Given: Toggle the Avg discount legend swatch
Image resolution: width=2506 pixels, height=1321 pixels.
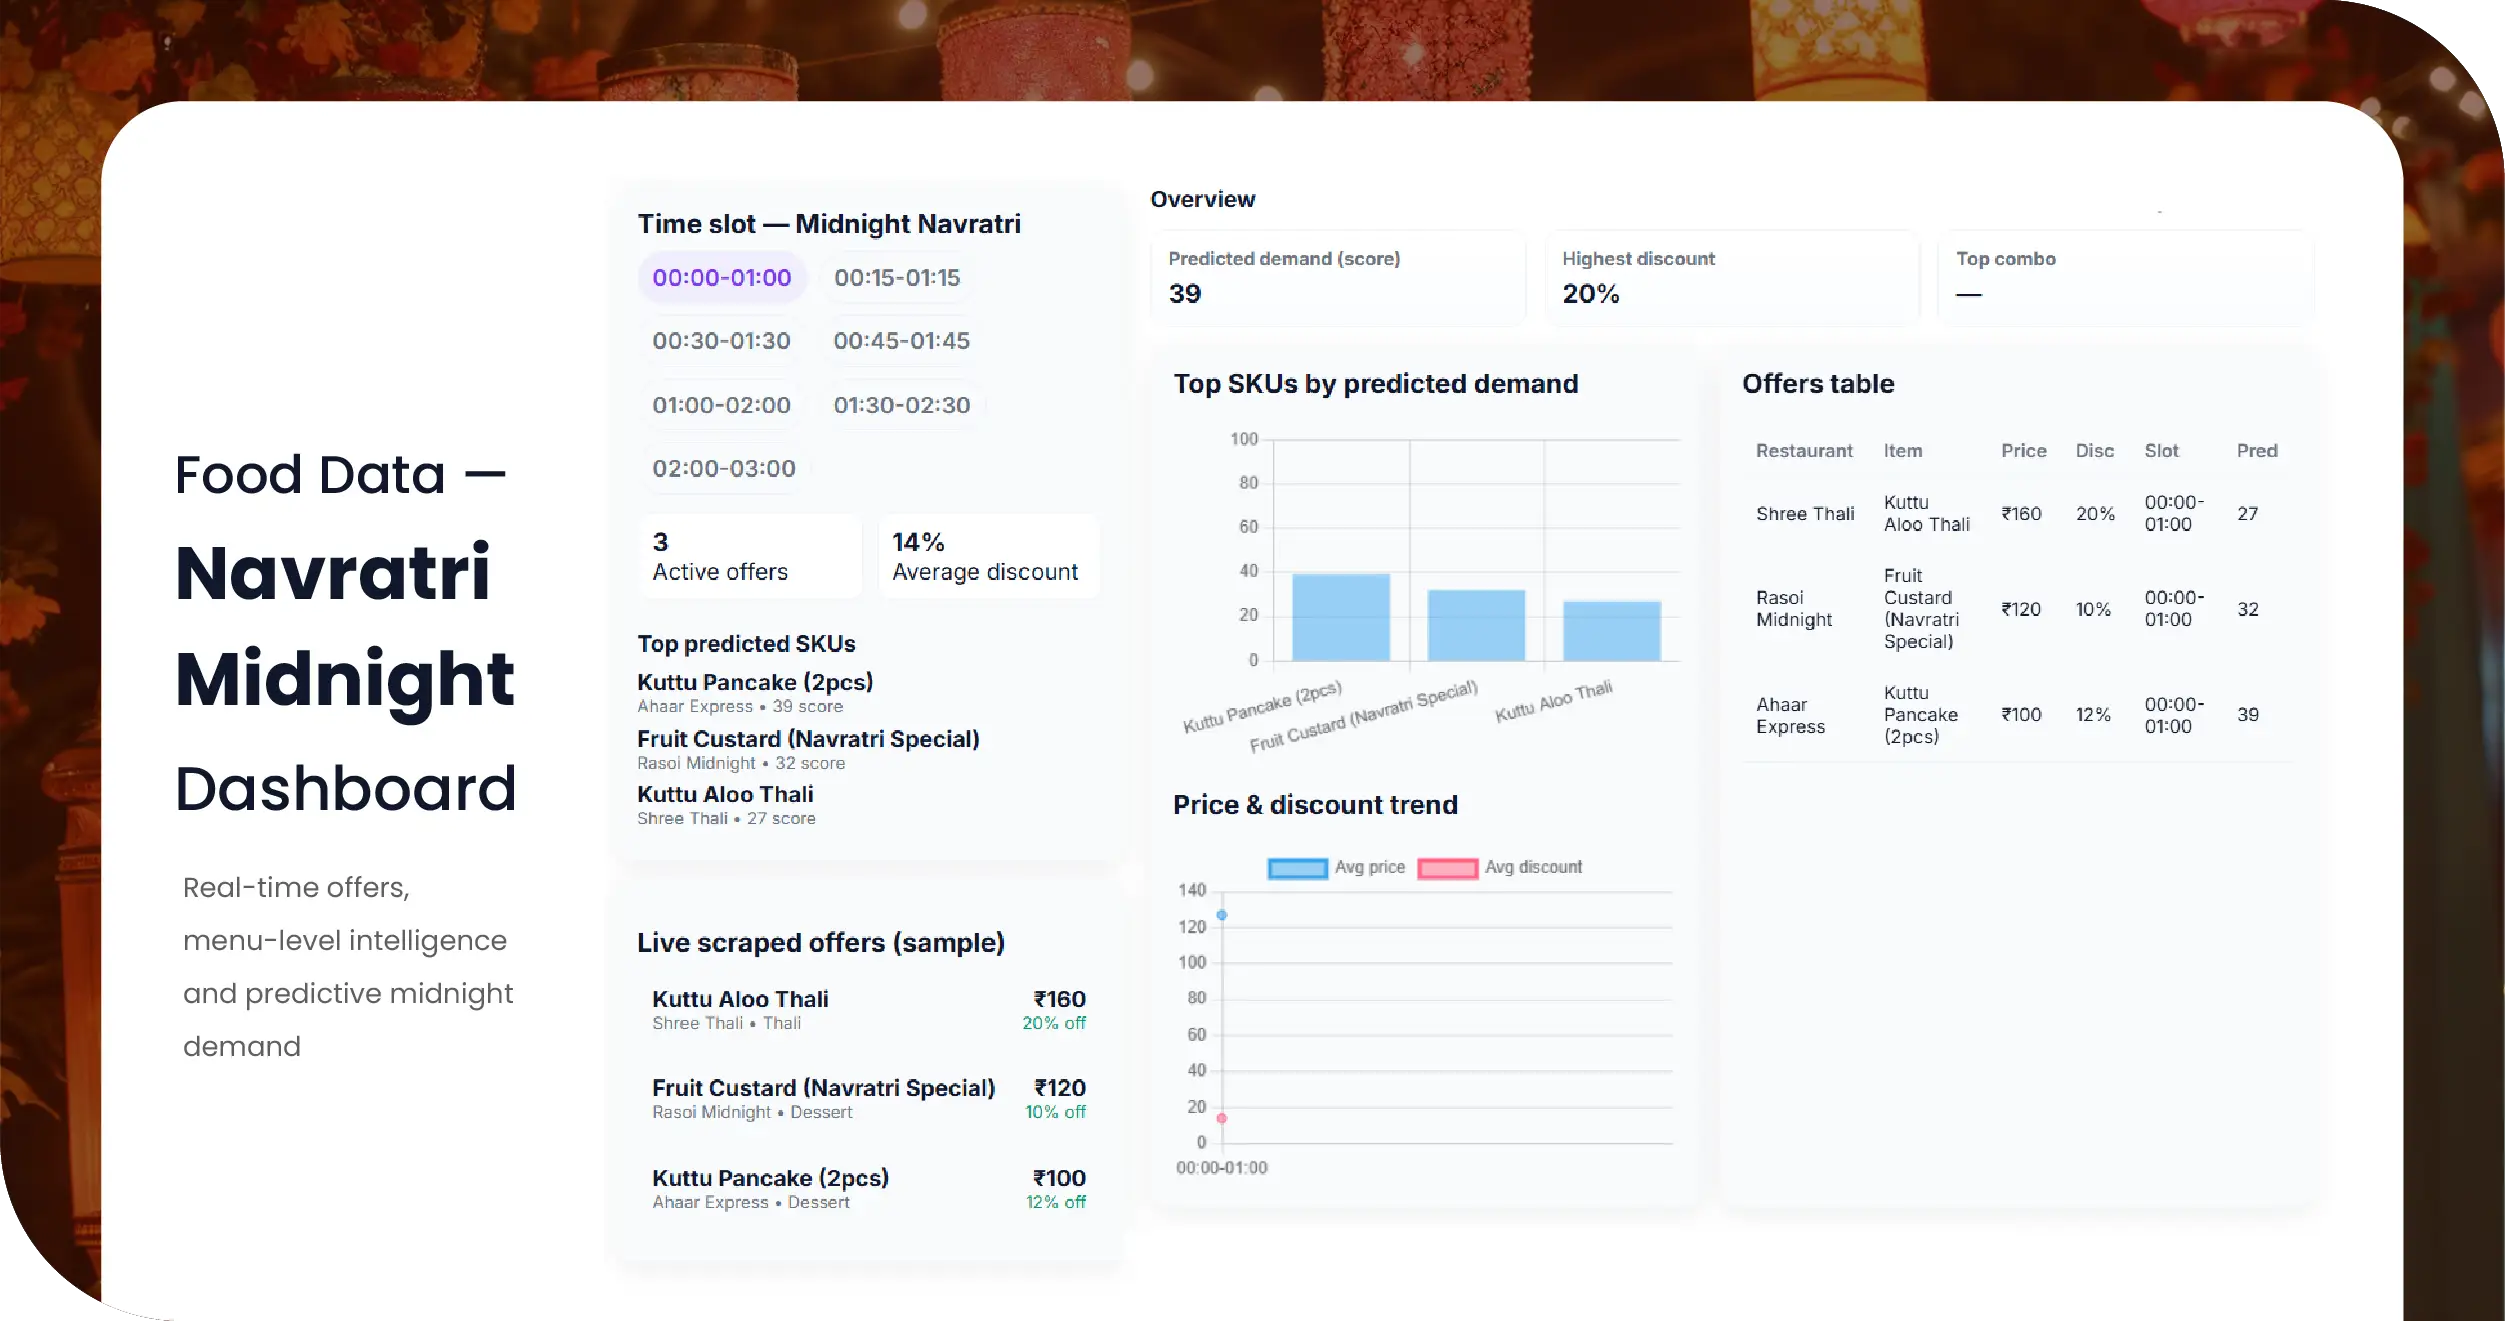Looking at the screenshot, I should point(1447,868).
